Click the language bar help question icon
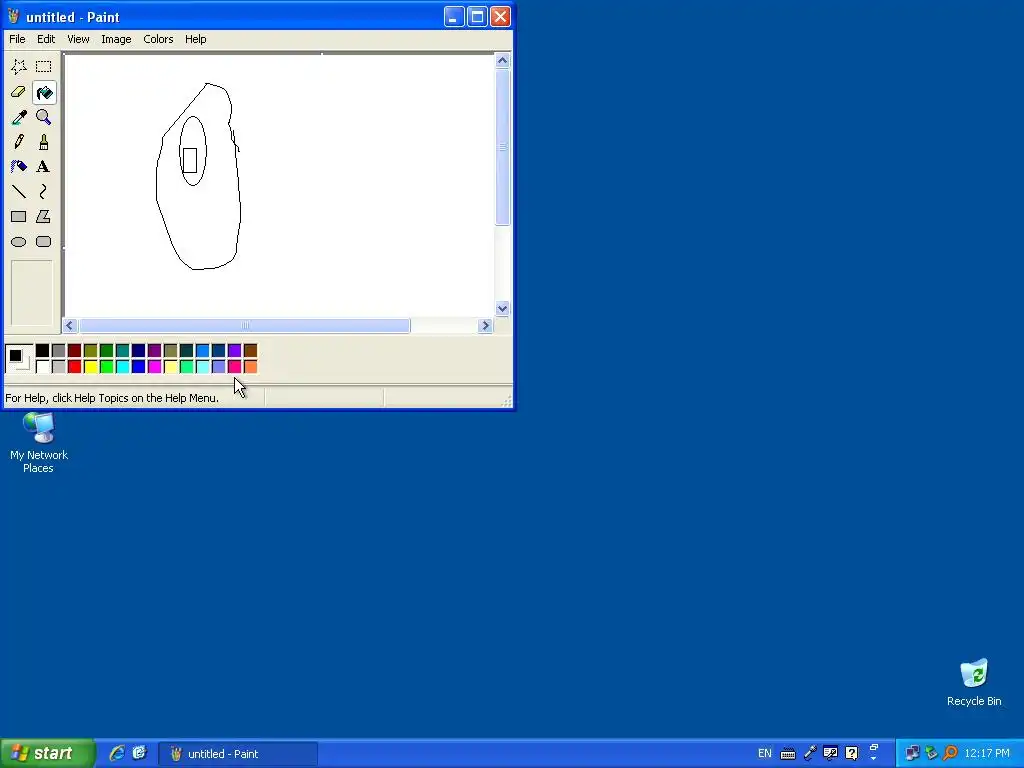Image resolution: width=1024 pixels, height=768 pixels. click(852, 754)
